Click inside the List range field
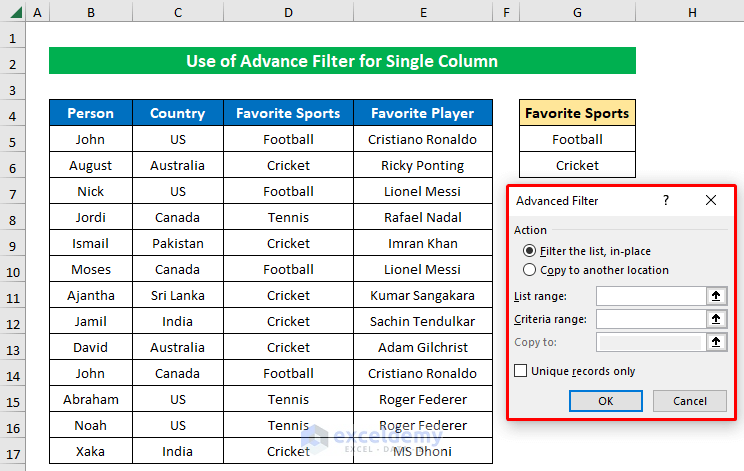 pos(650,296)
